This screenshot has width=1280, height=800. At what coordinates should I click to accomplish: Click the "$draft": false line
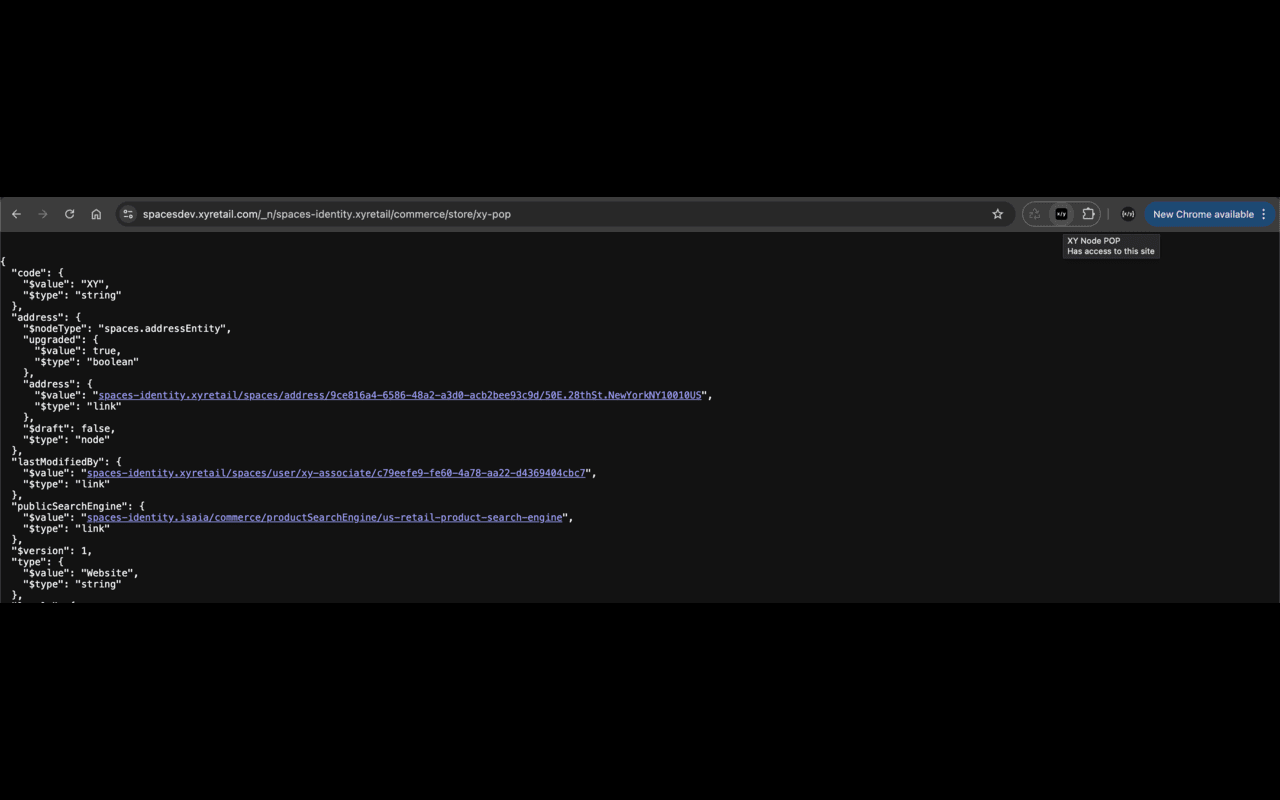point(69,428)
